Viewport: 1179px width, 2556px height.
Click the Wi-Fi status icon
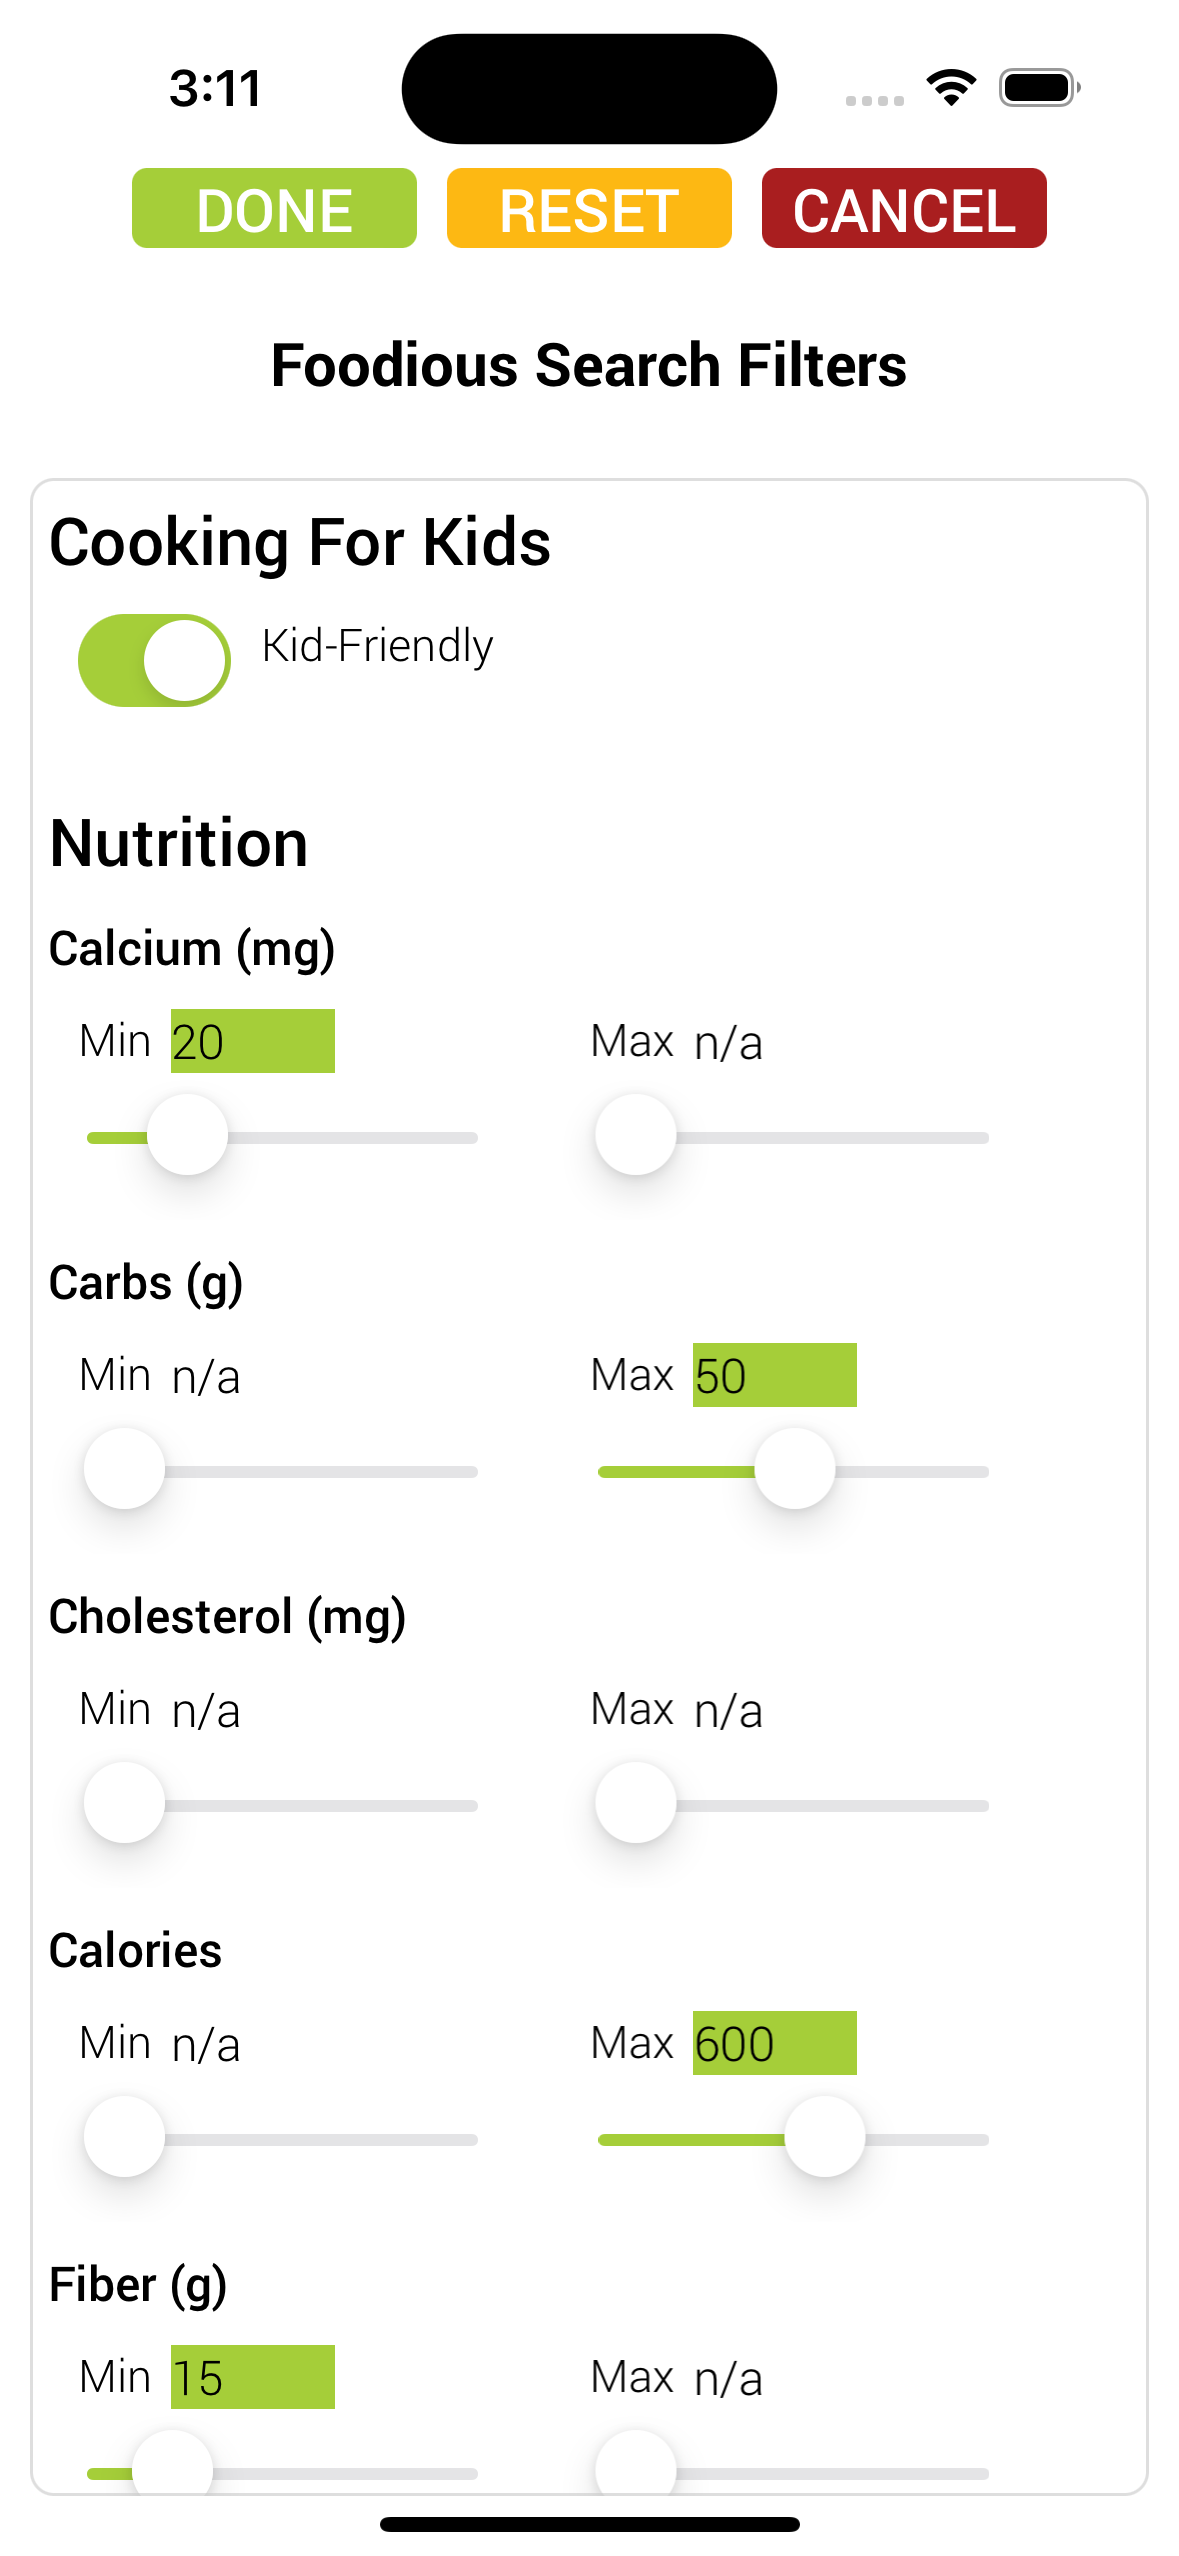tap(951, 88)
